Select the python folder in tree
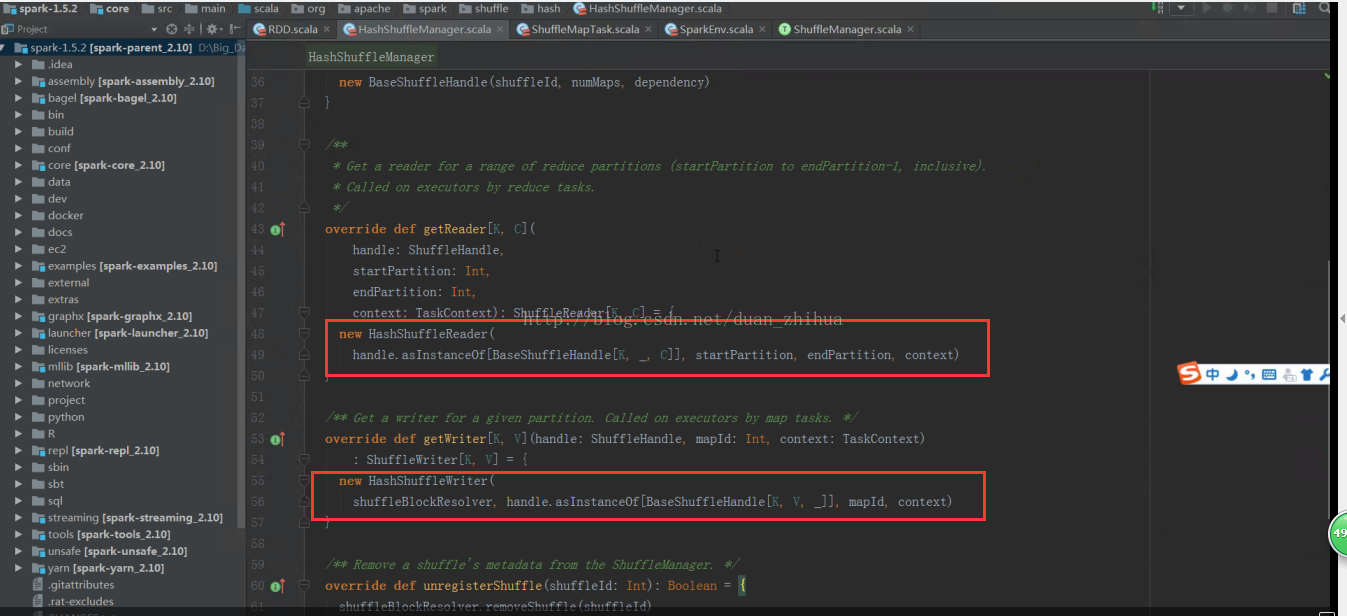The height and width of the screenshot is (616, 1347). (66, 417)
